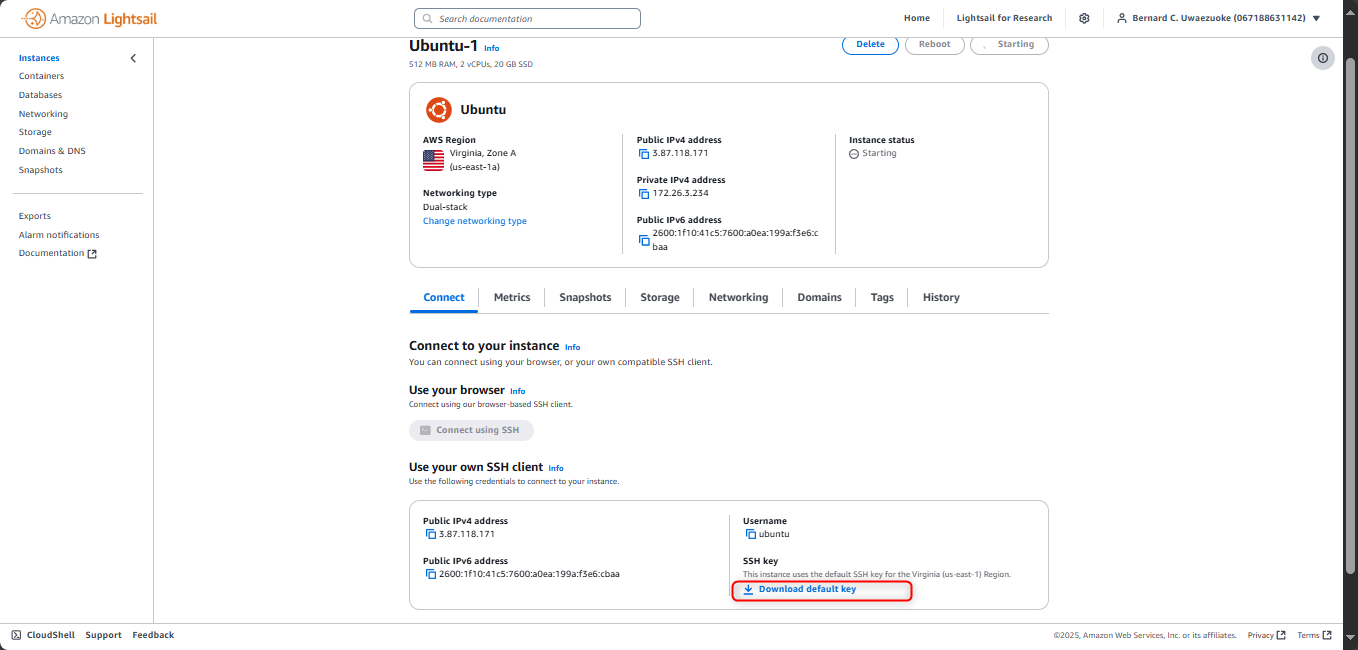
Task: Open Exports in the sidebar
Action: coord(35,216)
